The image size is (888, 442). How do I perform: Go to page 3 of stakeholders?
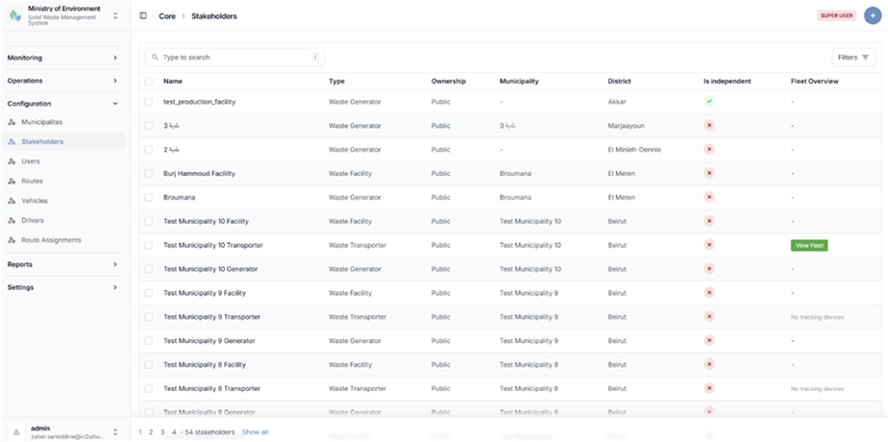click(x=163, y=432)
